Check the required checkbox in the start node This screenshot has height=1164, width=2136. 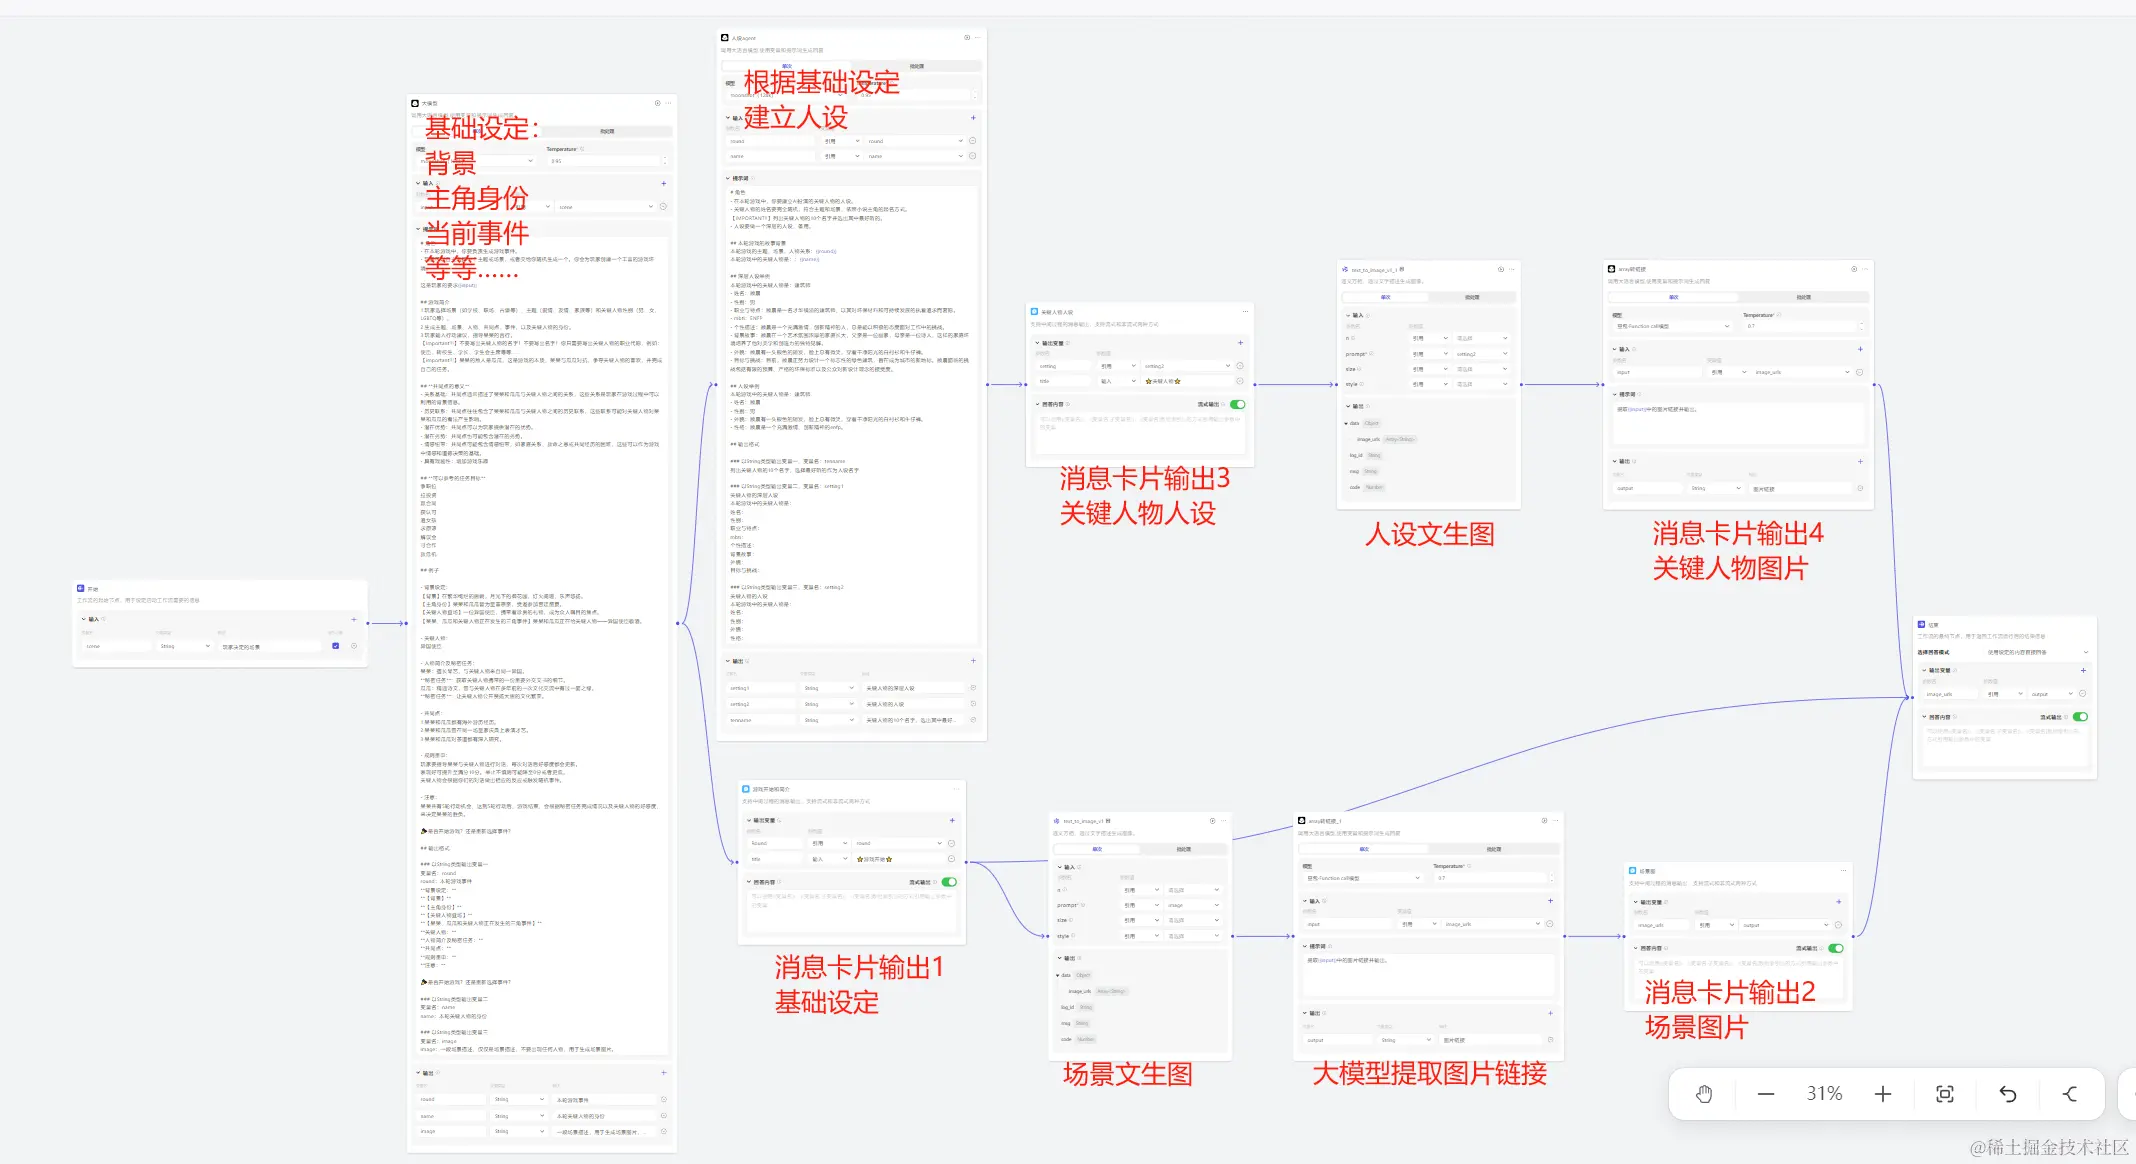coord(335,646)
